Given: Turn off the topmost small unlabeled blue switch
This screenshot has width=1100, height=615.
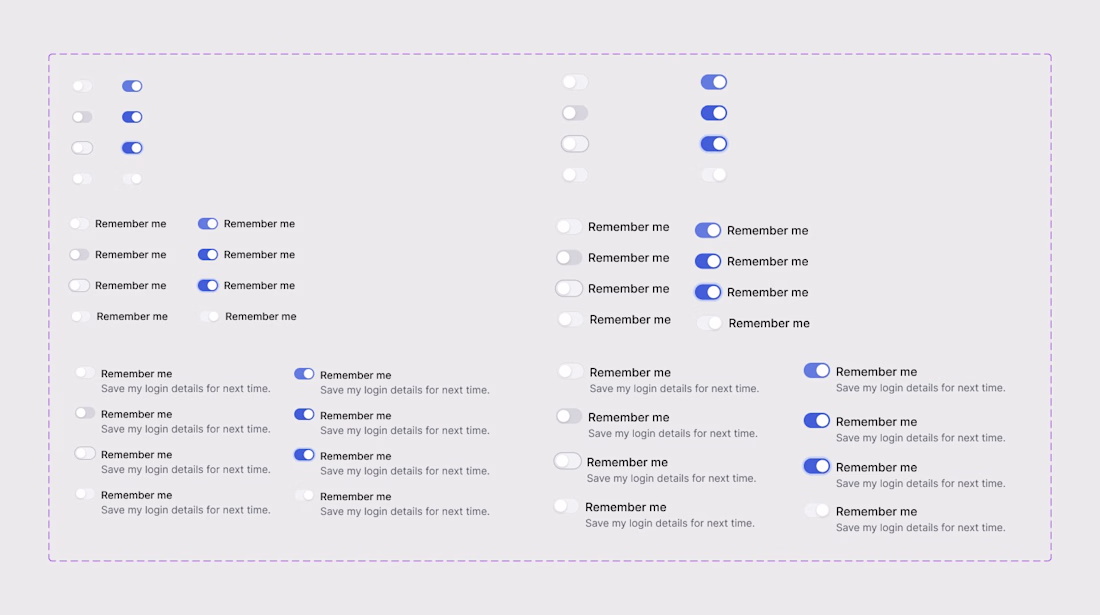Looking at the screenshot, I should coord(132,86).
